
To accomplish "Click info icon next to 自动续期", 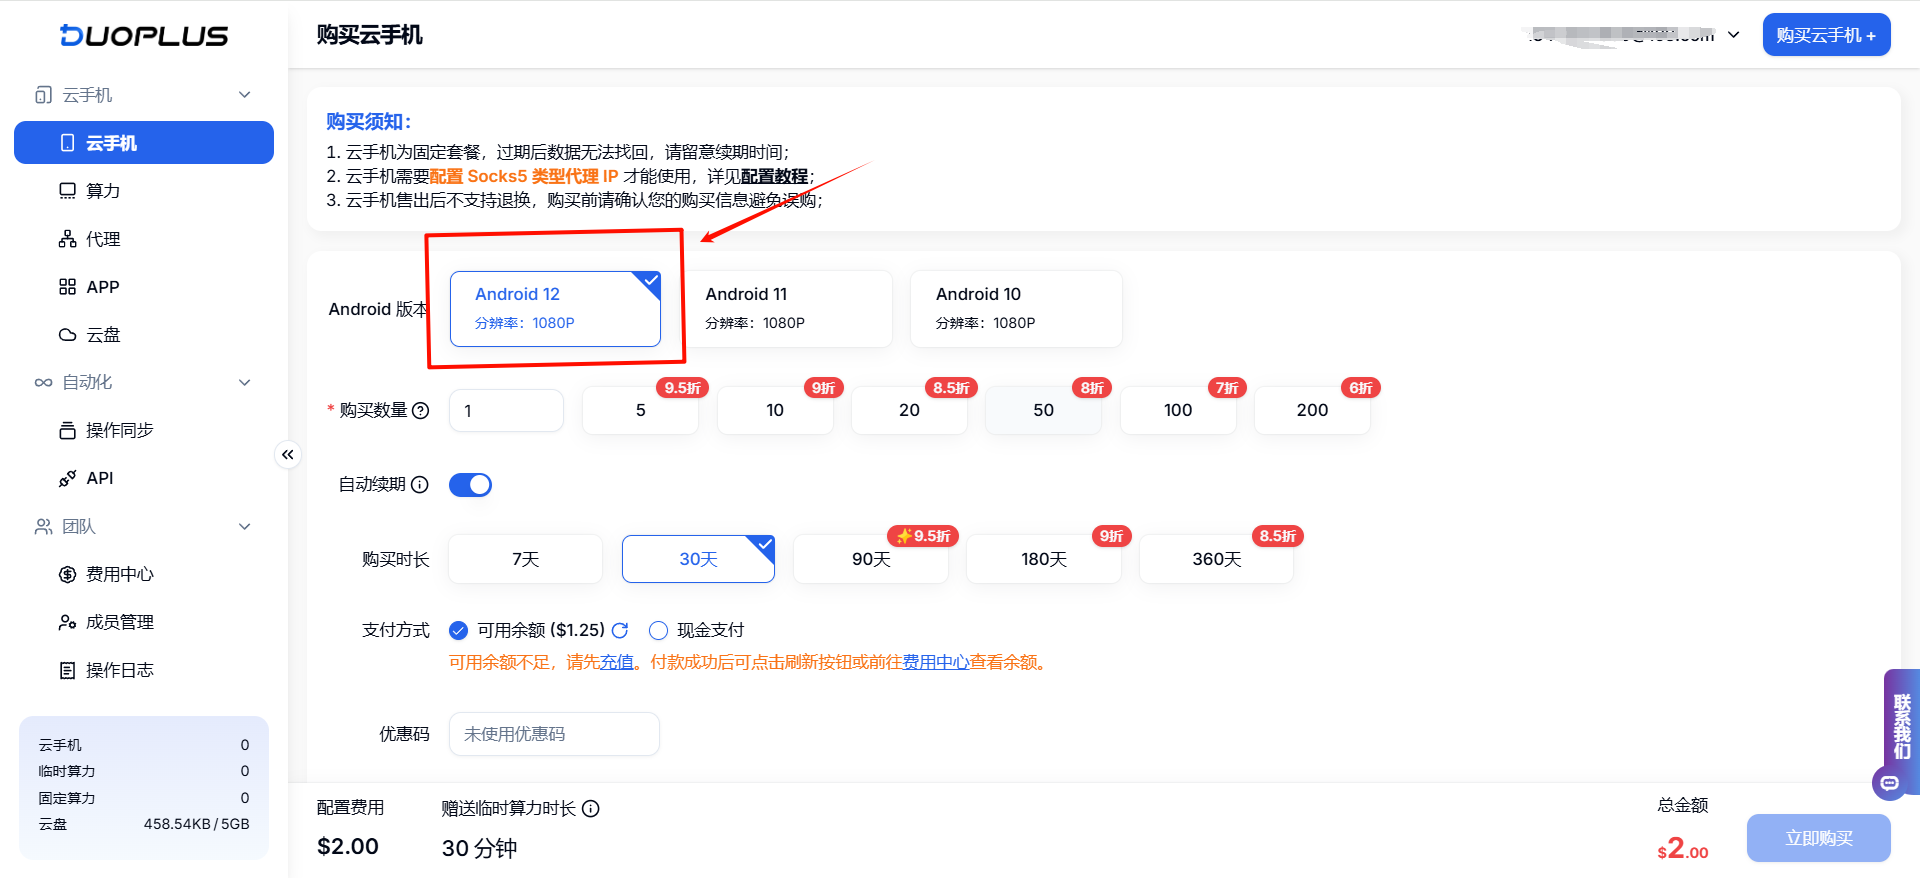I will tap(420, 485).
